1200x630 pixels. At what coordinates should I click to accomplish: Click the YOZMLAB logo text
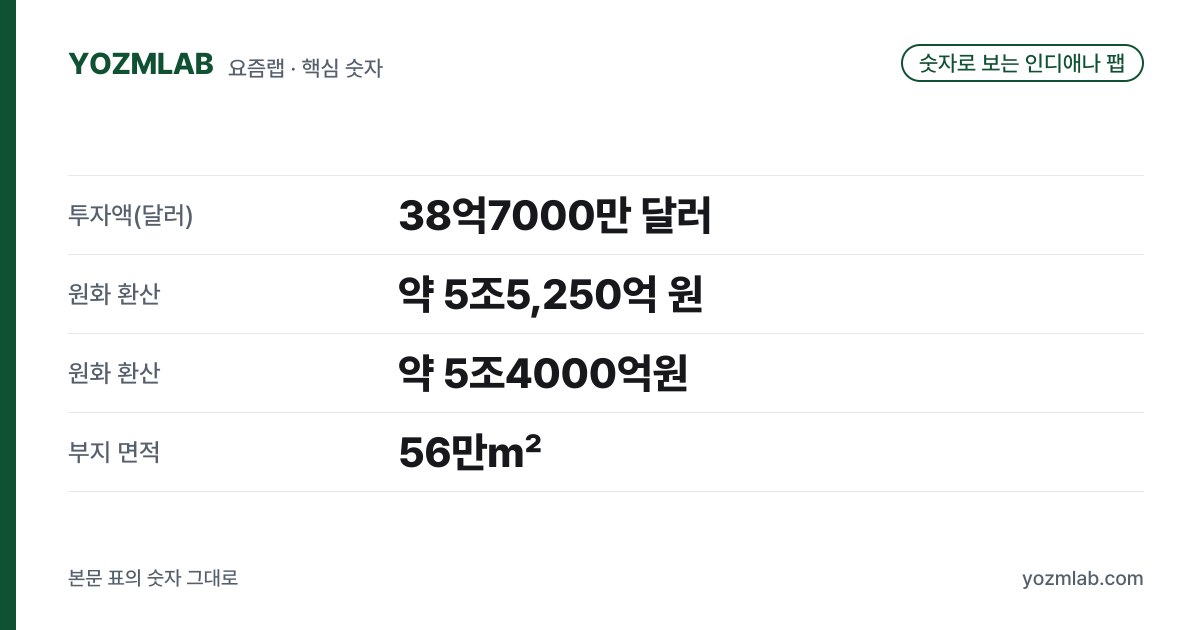click(141, 64)
